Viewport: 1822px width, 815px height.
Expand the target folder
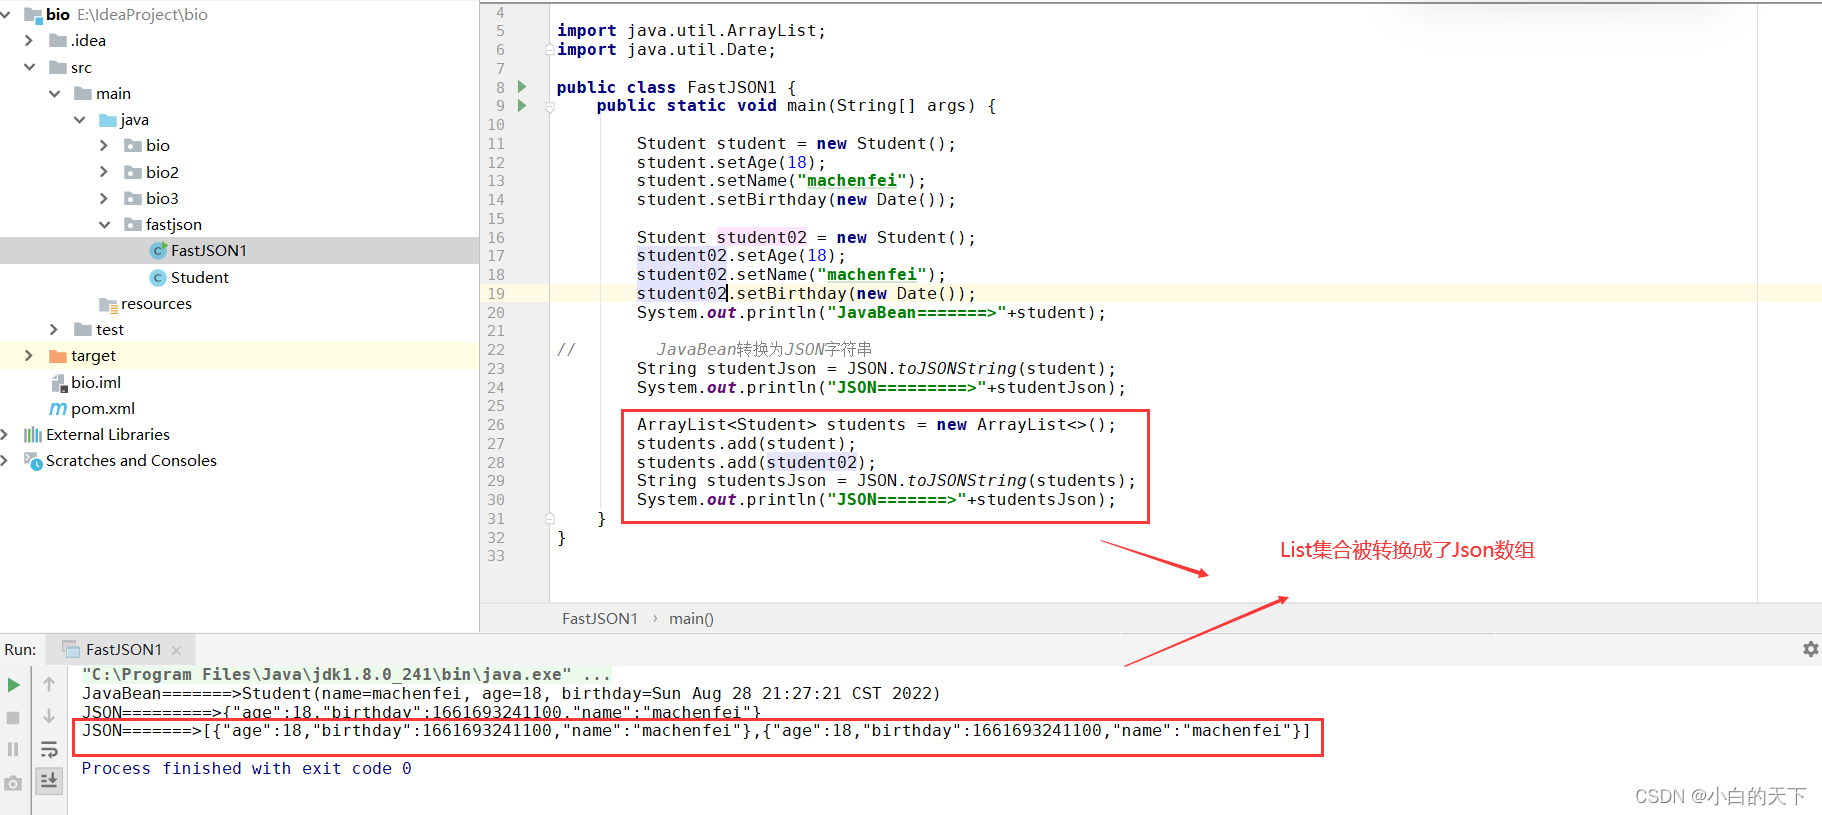click(28, 355)
